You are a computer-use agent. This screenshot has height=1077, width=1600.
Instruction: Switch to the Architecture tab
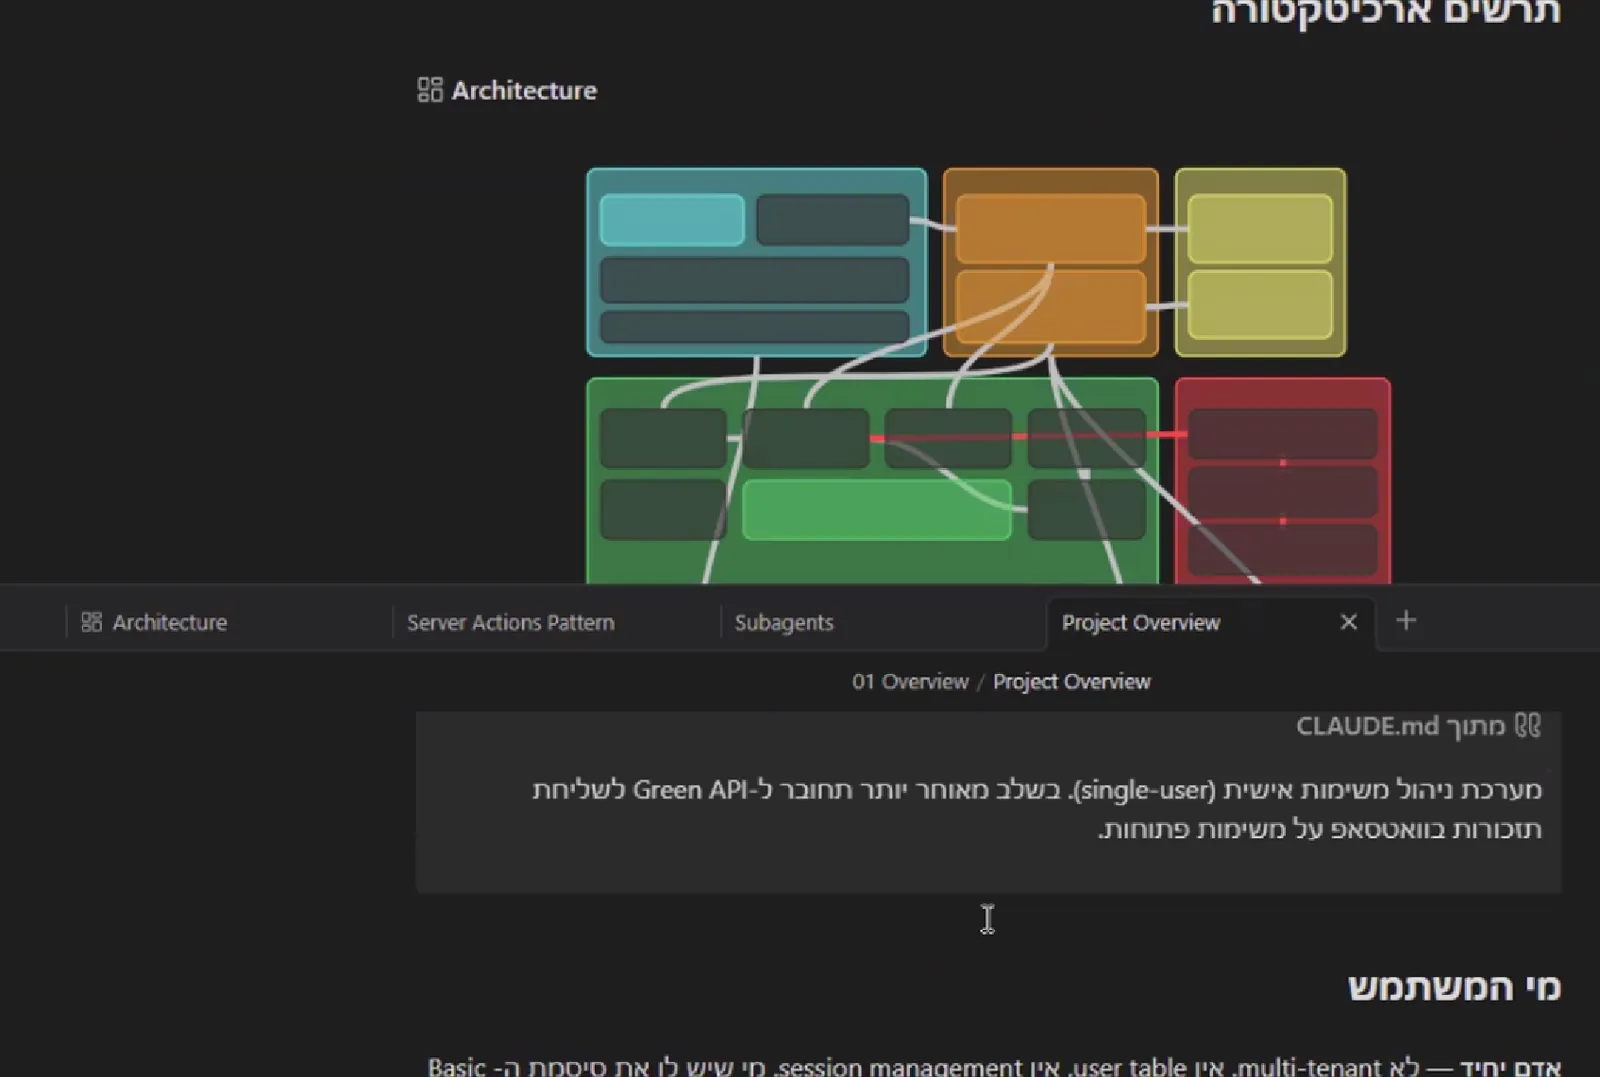[169, 622]
